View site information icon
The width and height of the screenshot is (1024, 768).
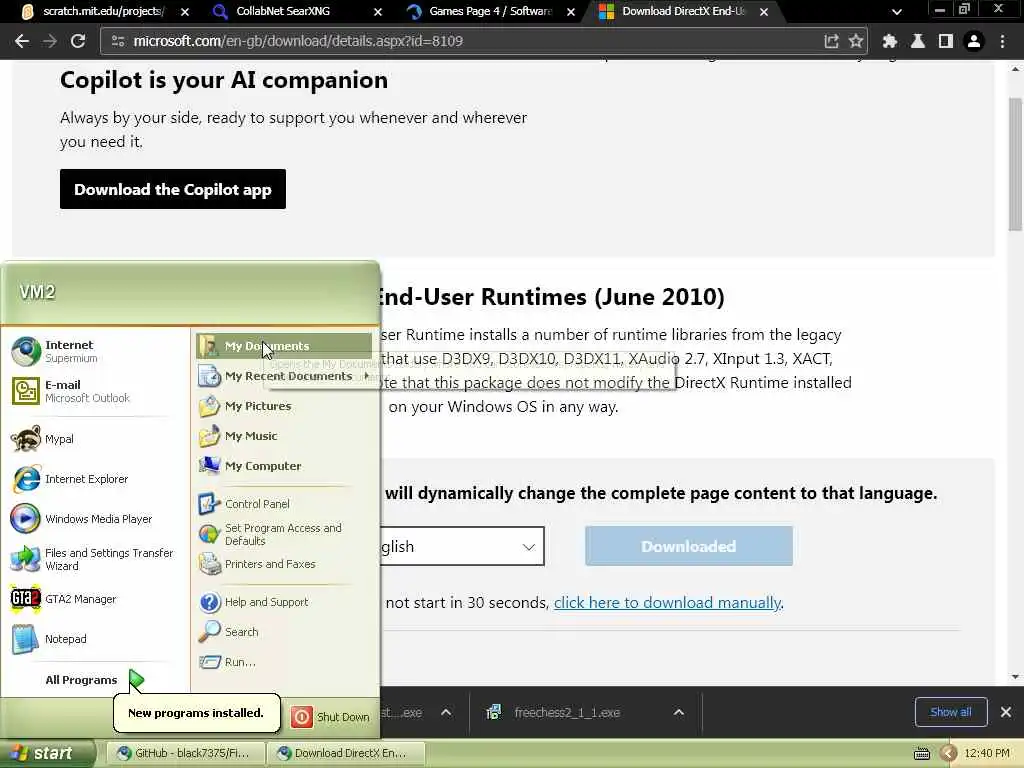(118, 41)
